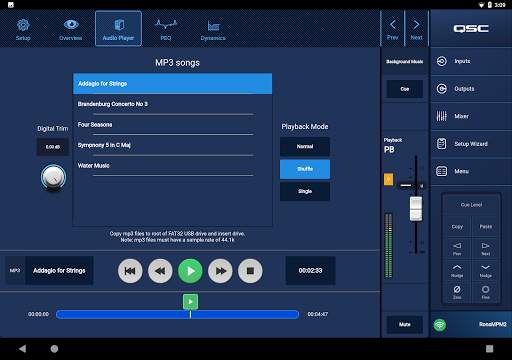Click the current track name display
This screenshot has width=512, height=360.
pyautogui.click(x=59, y=271)
